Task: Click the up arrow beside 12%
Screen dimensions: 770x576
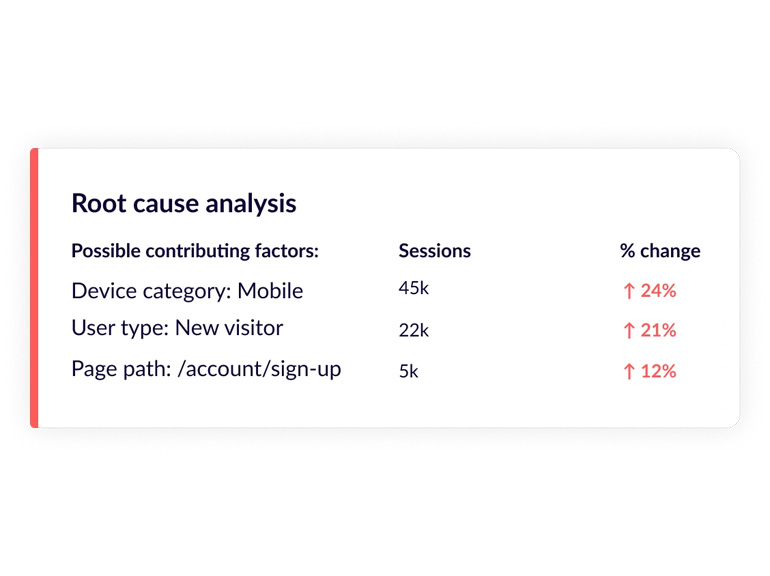Action: tap(629, 371)
